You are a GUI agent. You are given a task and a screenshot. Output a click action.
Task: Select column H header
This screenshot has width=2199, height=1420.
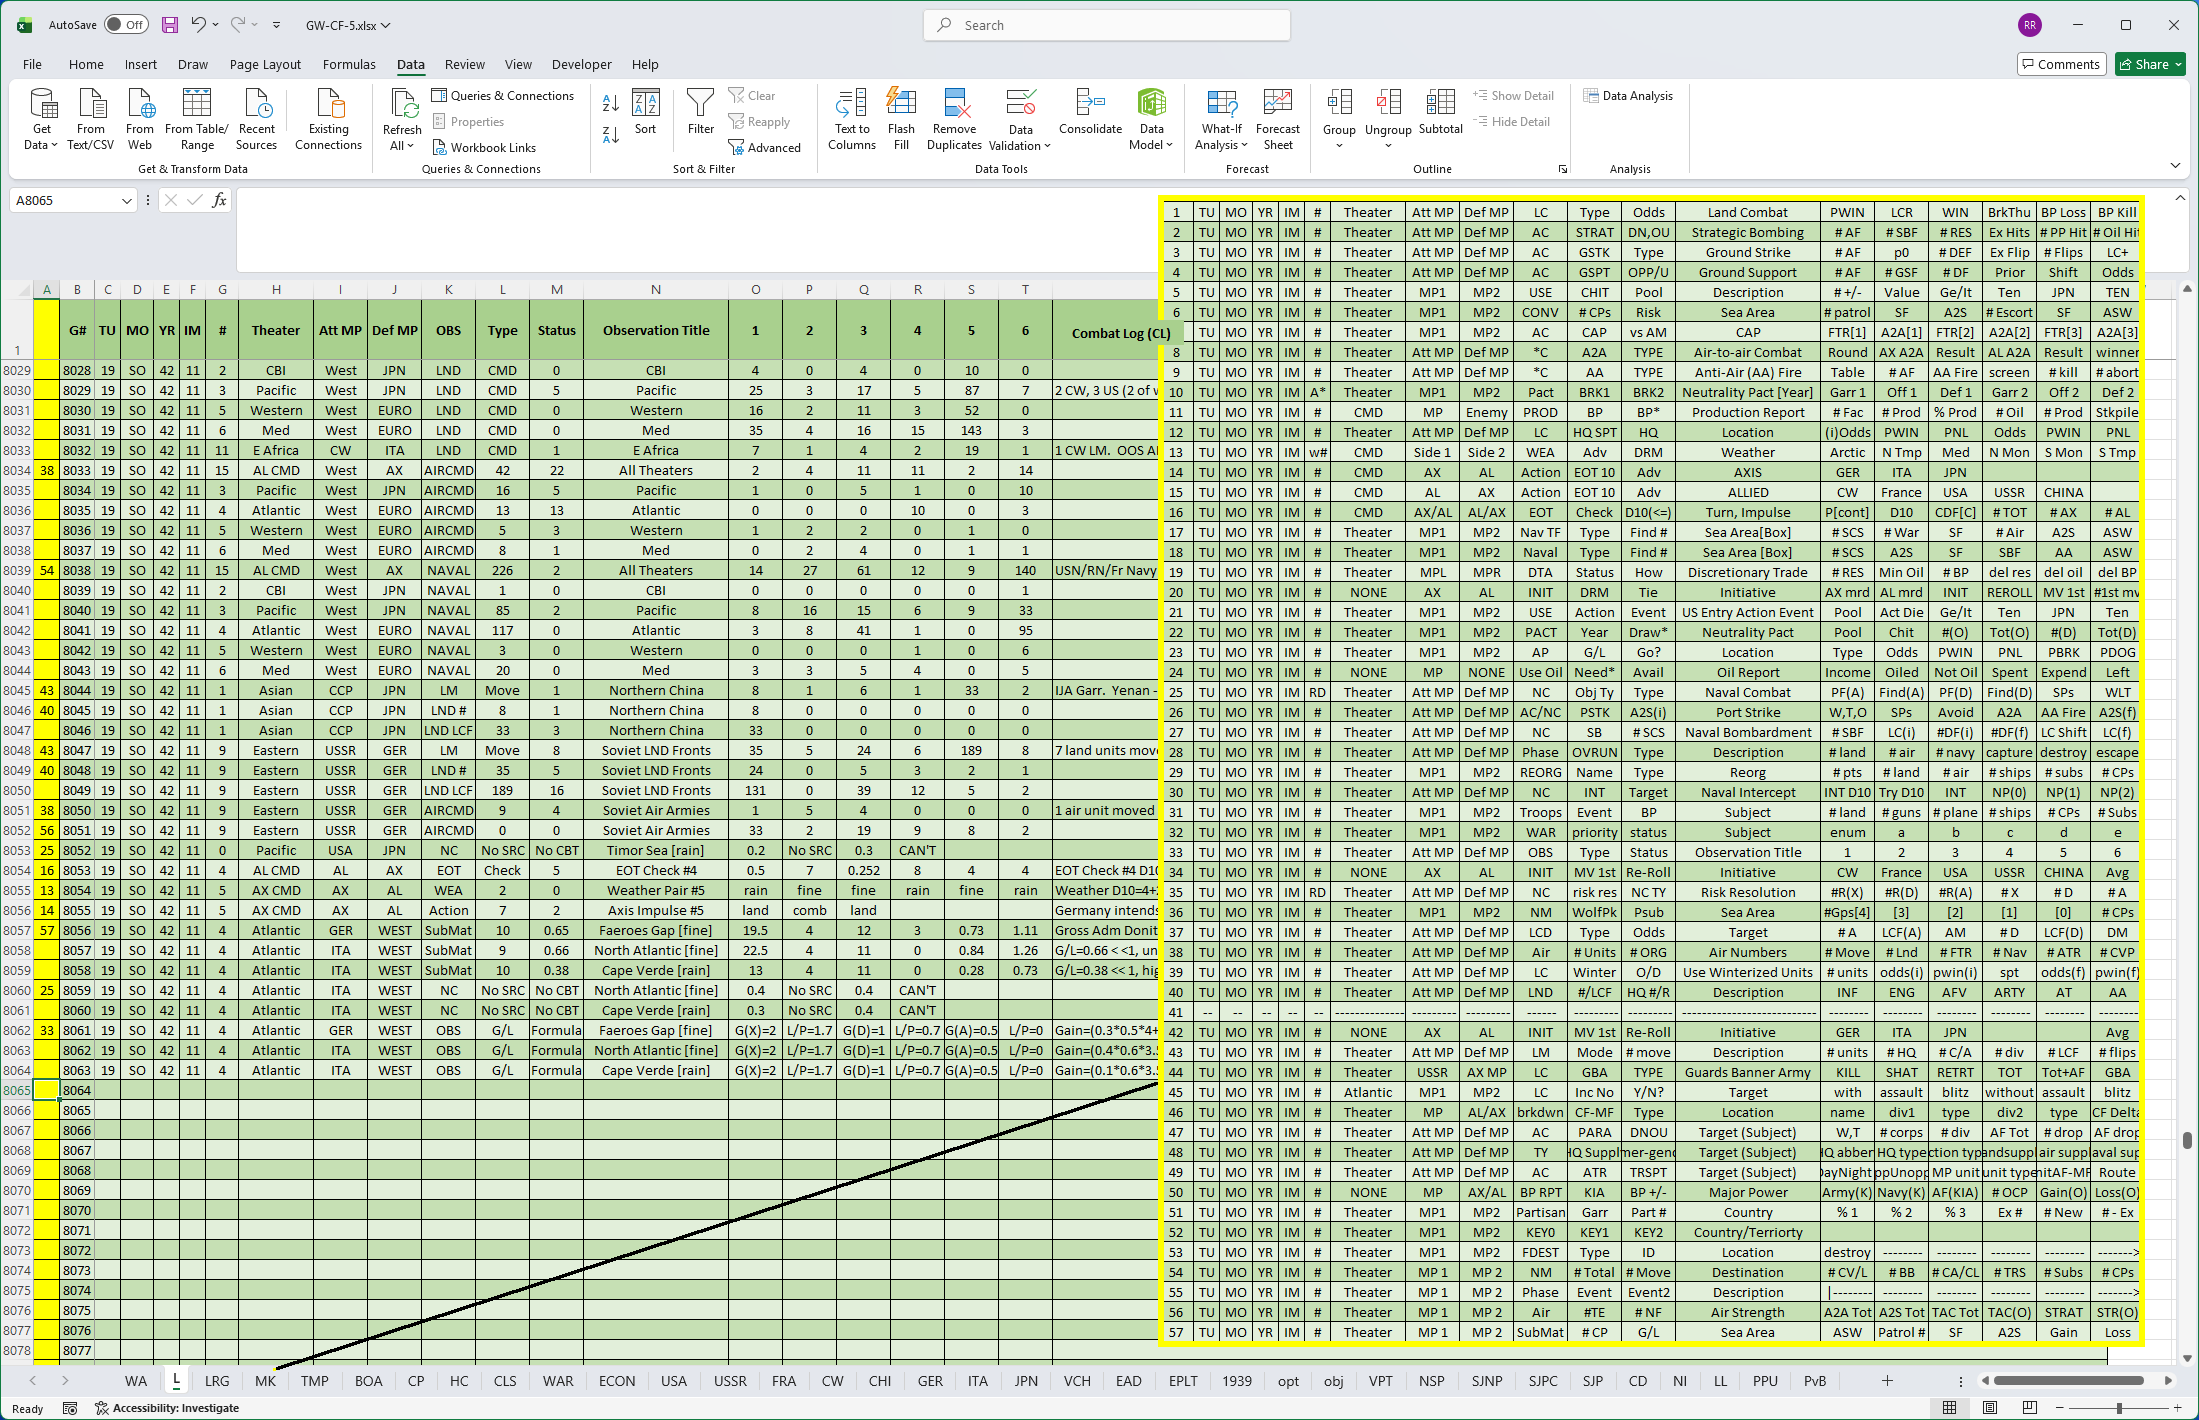276,289
